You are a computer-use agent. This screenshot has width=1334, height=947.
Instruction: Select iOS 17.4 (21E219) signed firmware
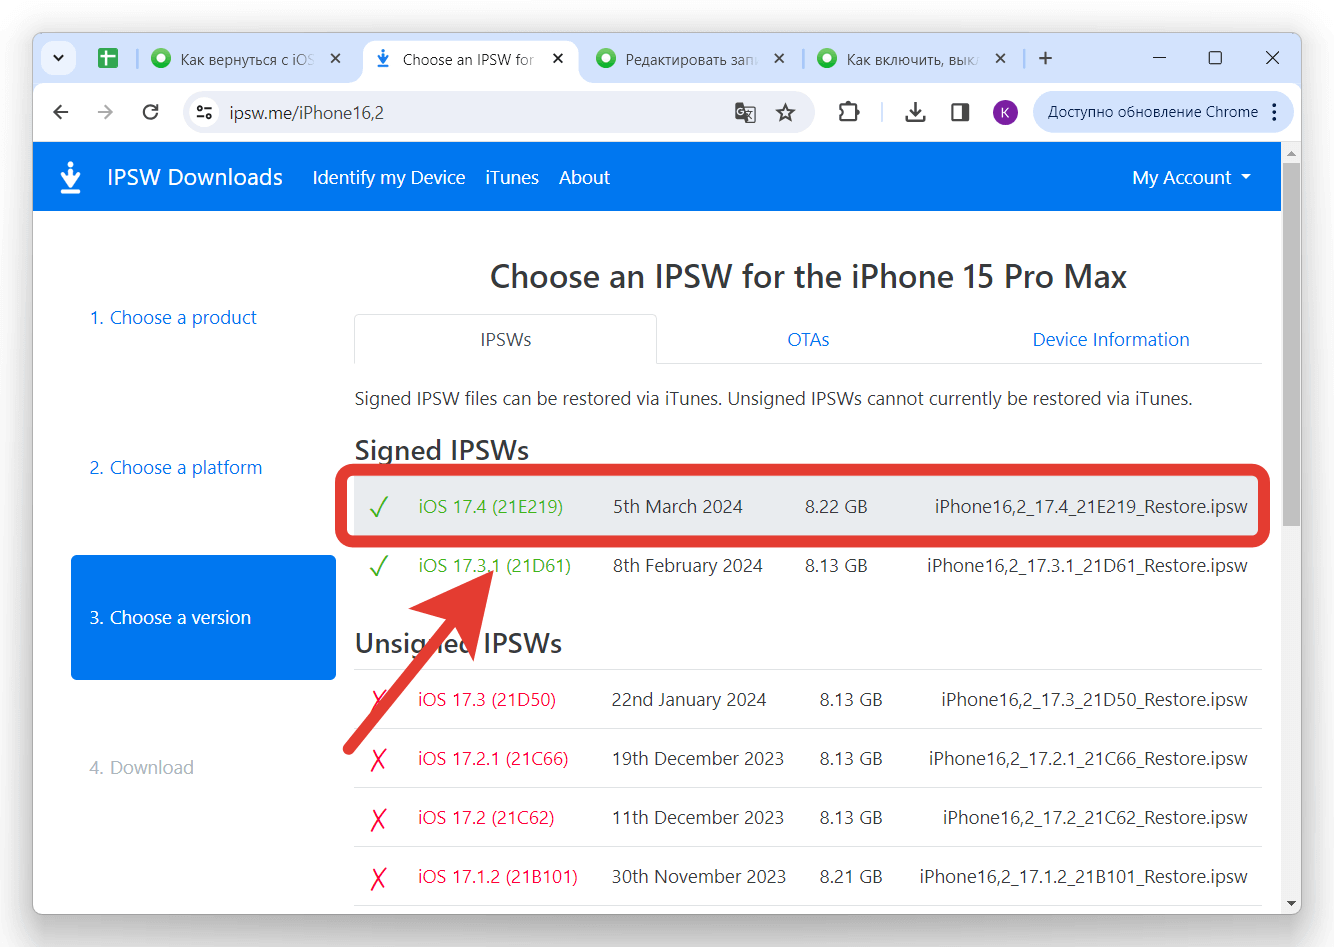[490, 507]
